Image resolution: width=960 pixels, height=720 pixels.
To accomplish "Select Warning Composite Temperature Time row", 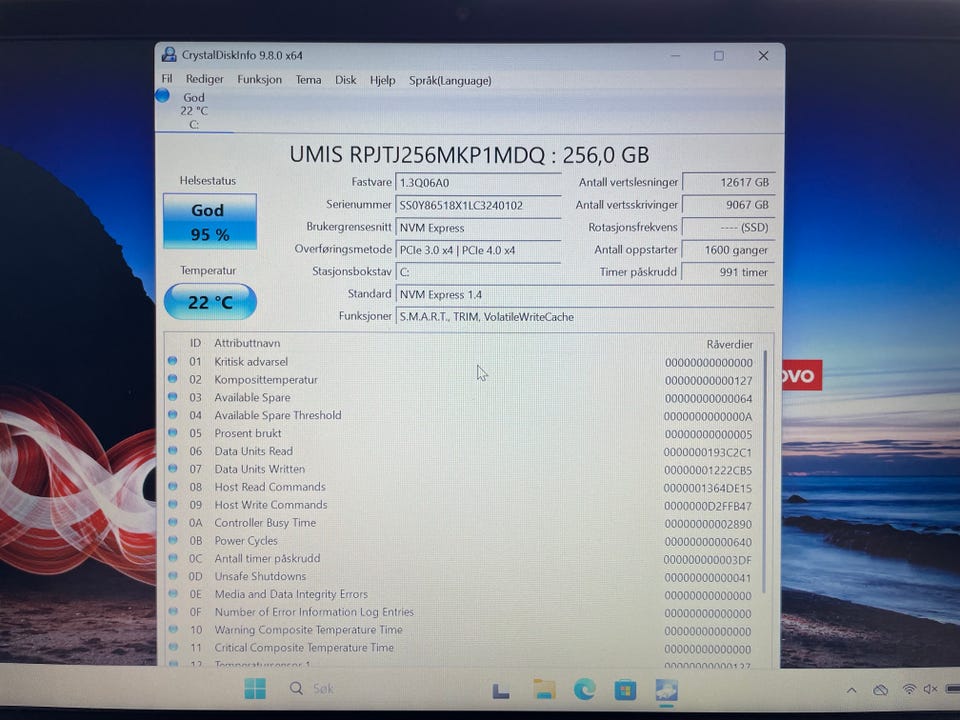I will point(462,630).
